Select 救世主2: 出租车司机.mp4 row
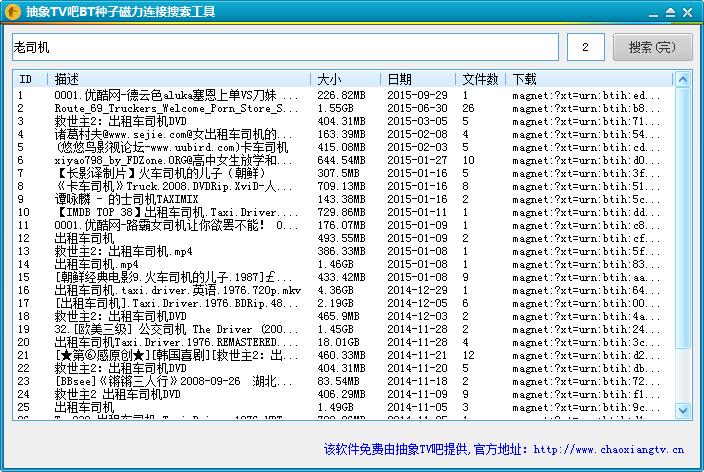The width and height of the screenshot is (704, 472). pyautogui.click(x=343, y=251)
